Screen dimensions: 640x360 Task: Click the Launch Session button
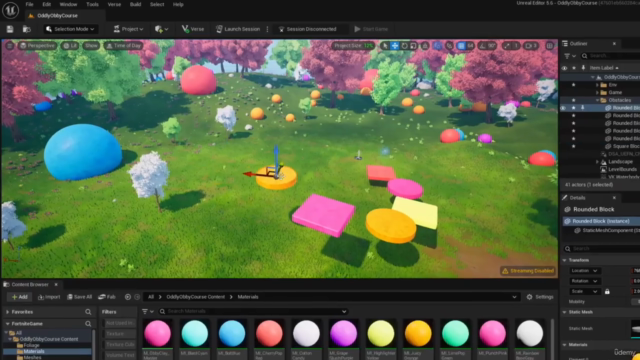238,29
